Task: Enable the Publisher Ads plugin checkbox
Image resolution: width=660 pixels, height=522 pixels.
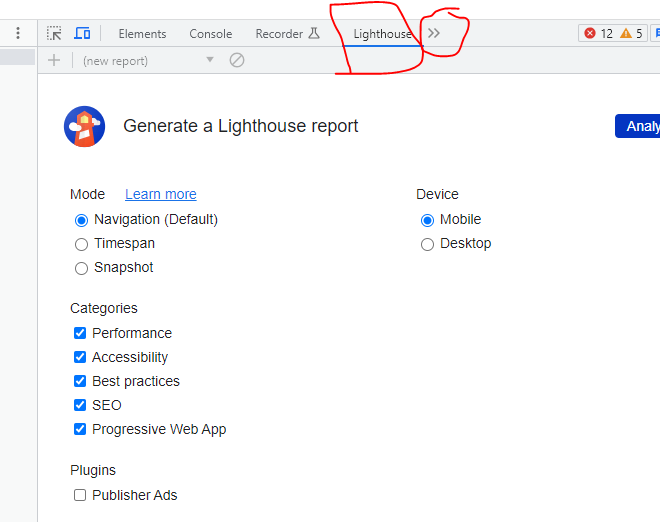Action: [80, 495]
